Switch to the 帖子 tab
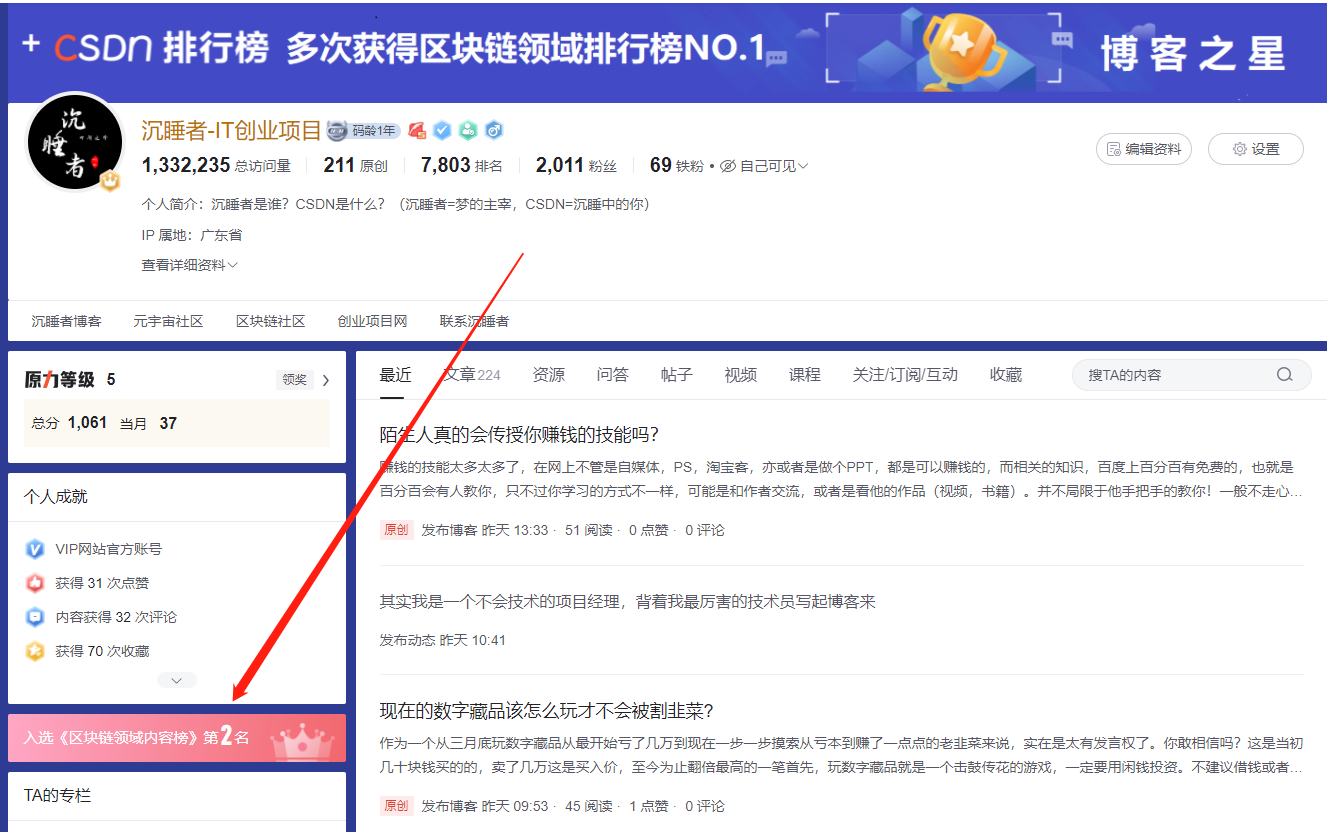This screenshot has width=1327, height=832. tap(677, 375)
